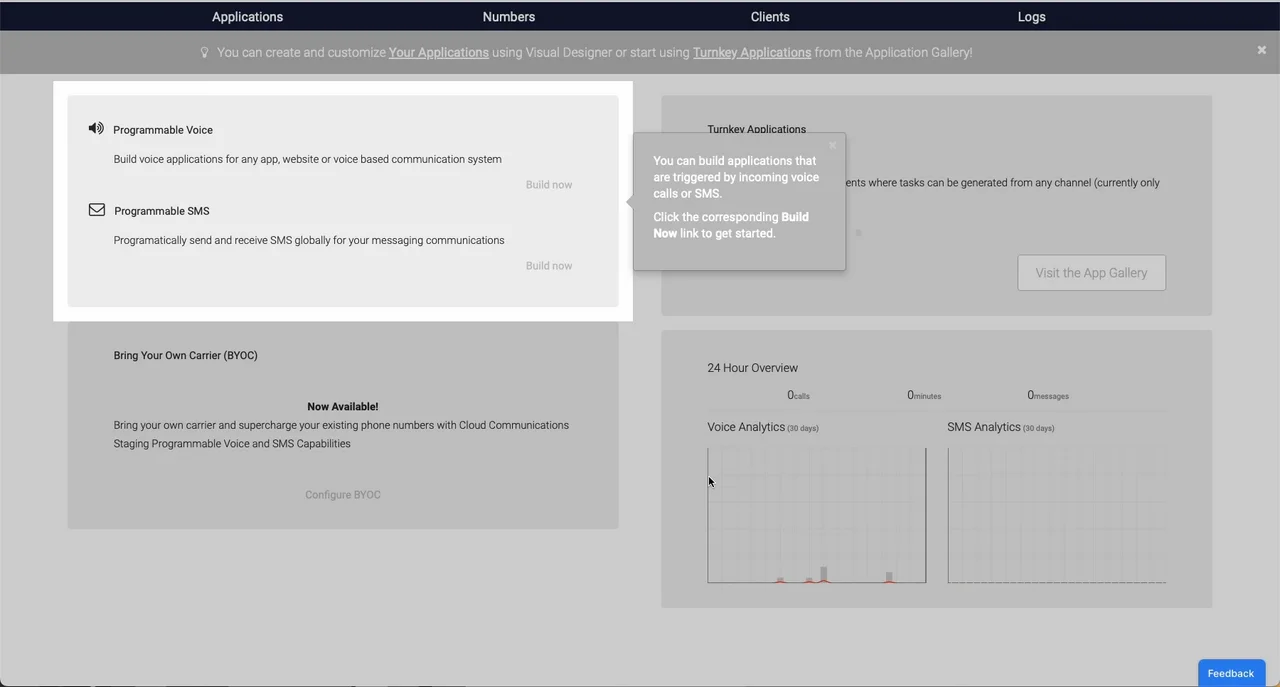1280x687 pixels.
Task: Switch to the Logs page
Action: pos(1031,17)
